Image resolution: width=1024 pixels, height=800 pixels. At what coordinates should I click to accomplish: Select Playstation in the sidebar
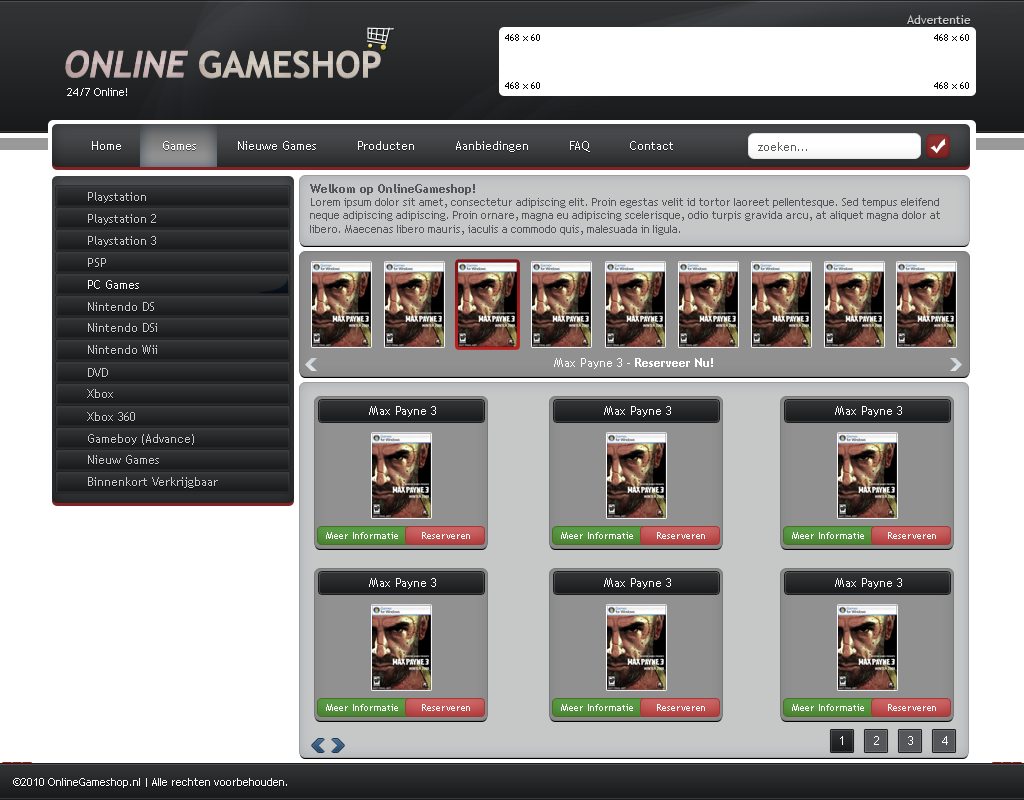click(173, 197)
